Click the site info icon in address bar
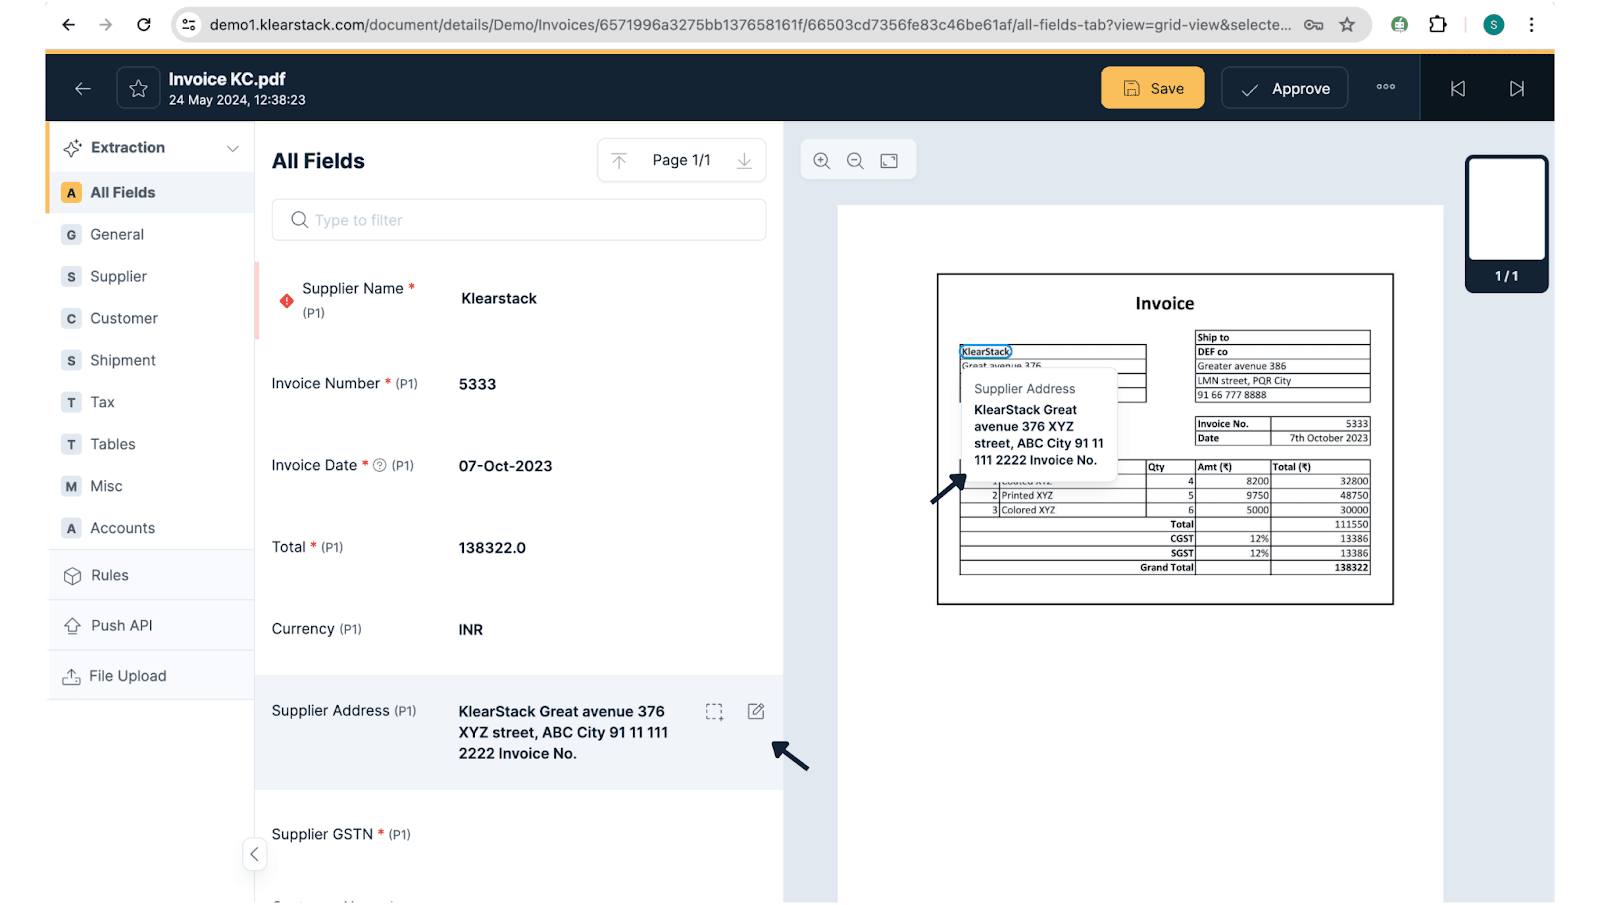Viewport: 1600px width, 905px height. coord(189,25)
